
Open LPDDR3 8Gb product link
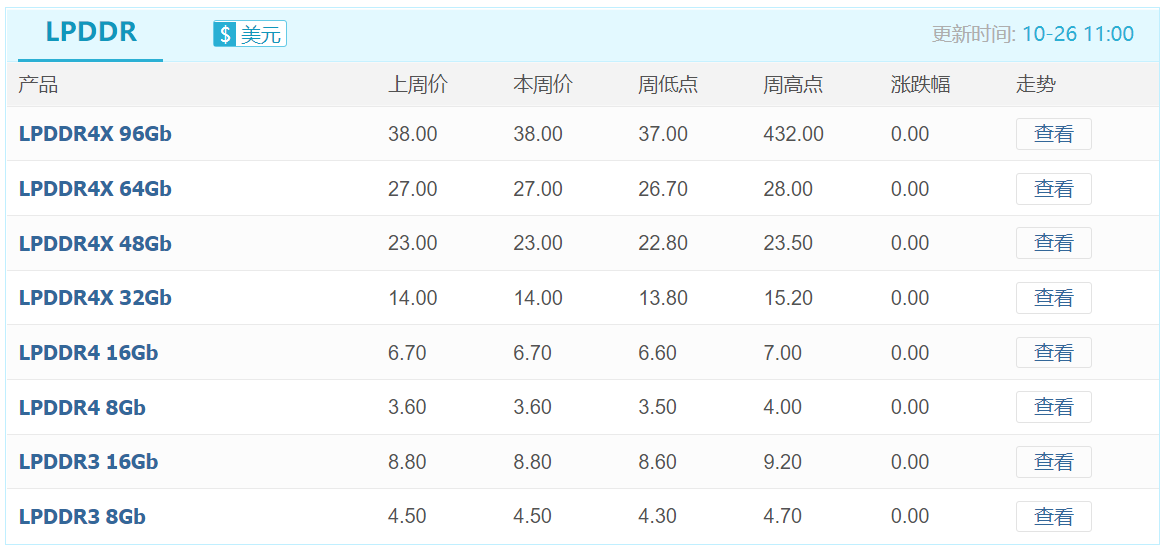pyautogui.click(x=82, y=517)
